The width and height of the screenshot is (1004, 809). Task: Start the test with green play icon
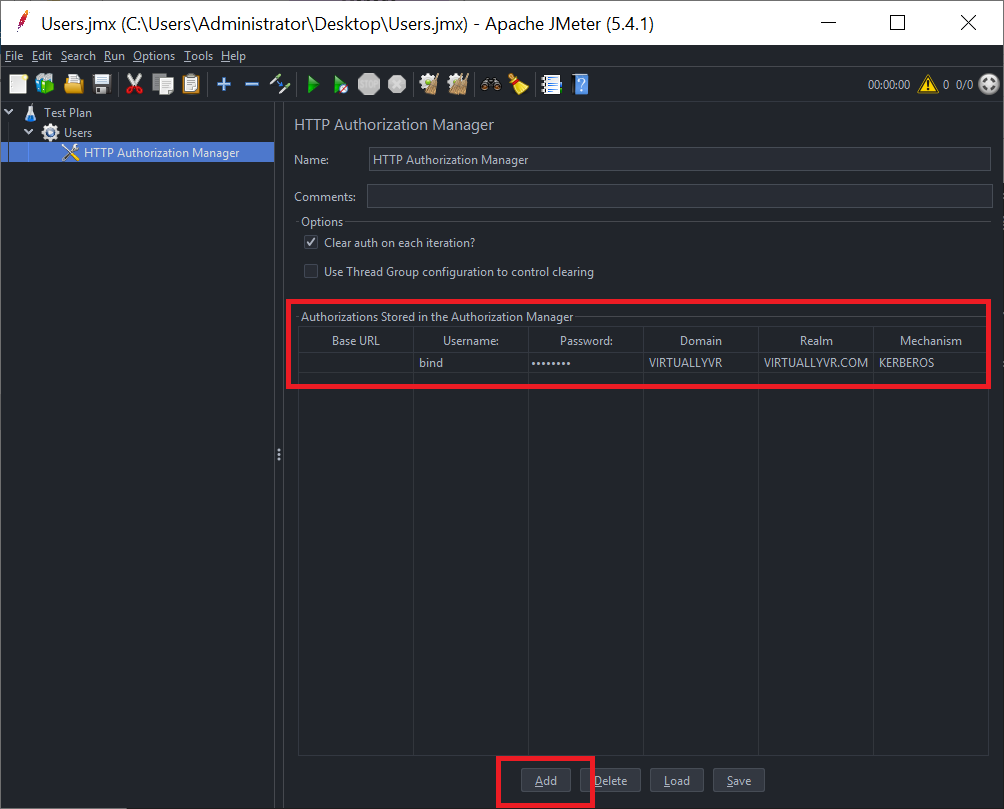point(312,84)
